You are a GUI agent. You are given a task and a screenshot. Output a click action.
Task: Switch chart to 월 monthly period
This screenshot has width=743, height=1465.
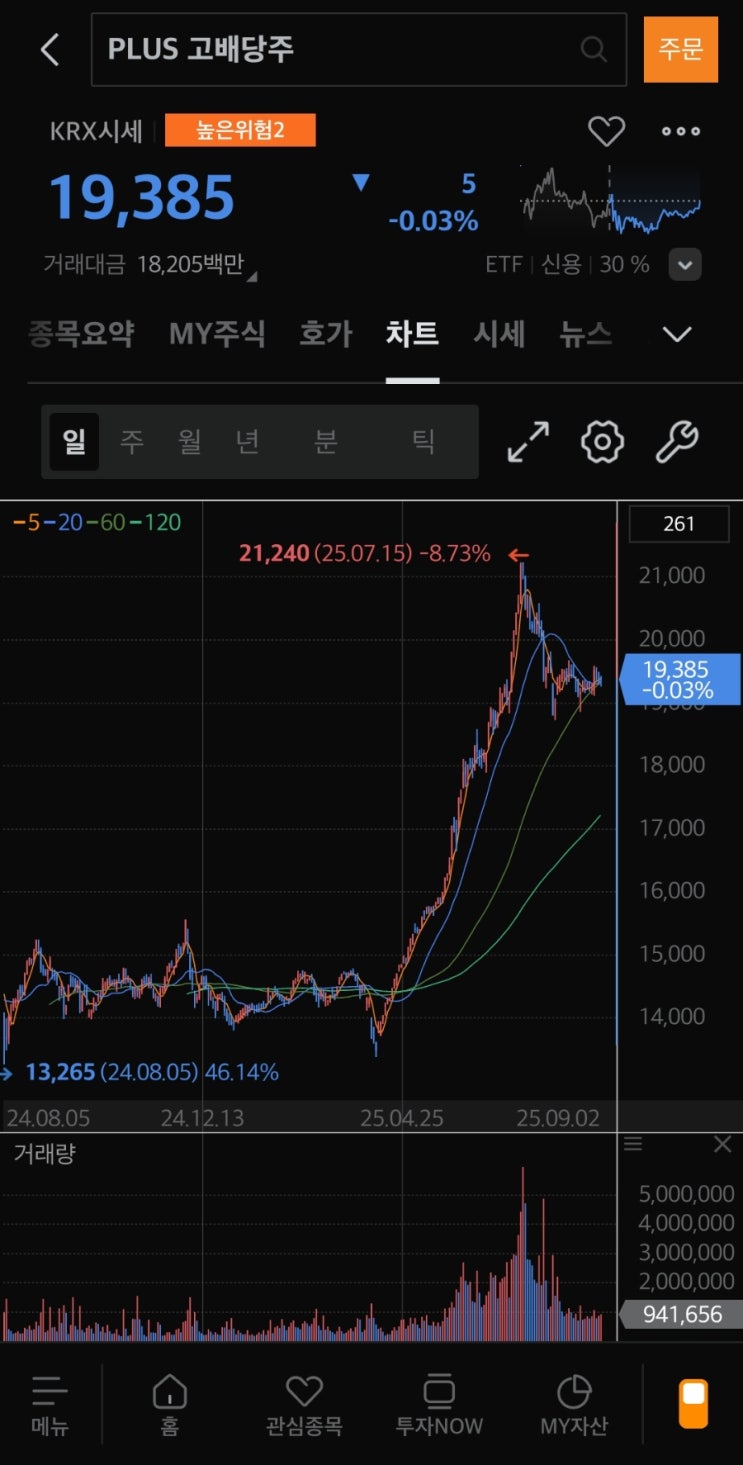(190, 441)
